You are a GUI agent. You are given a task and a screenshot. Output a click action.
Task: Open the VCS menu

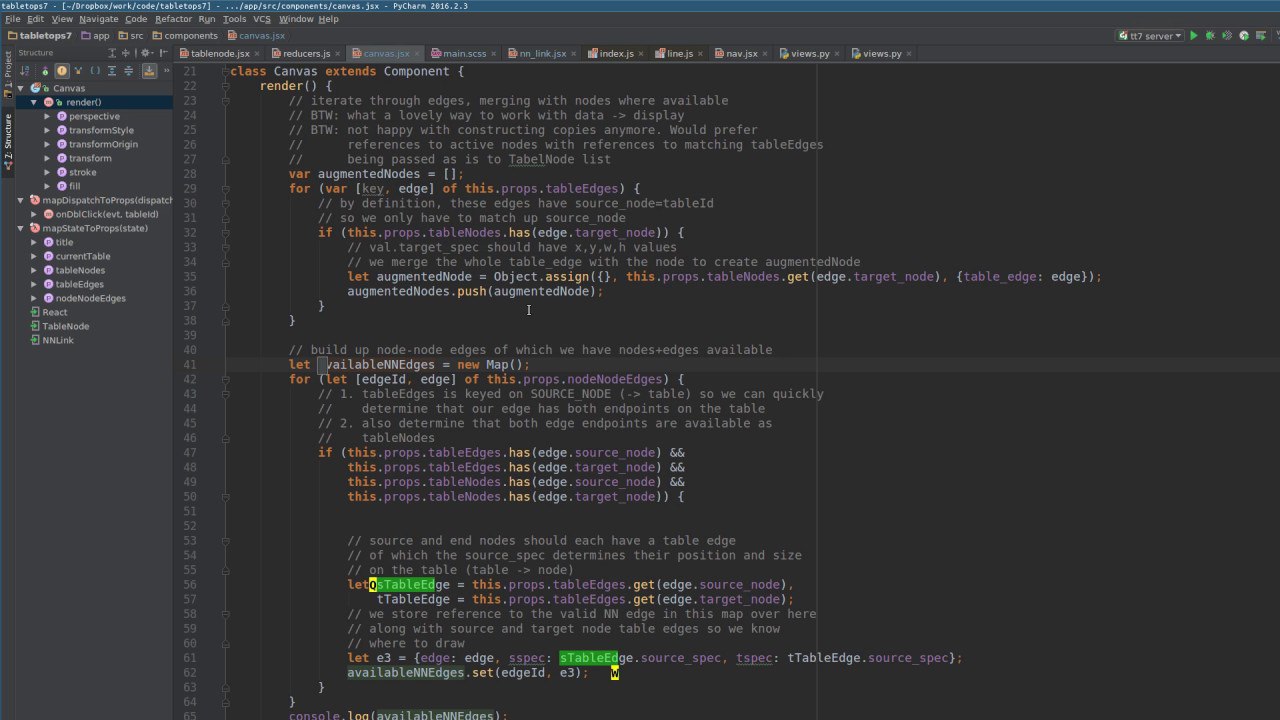pos(261,19)
